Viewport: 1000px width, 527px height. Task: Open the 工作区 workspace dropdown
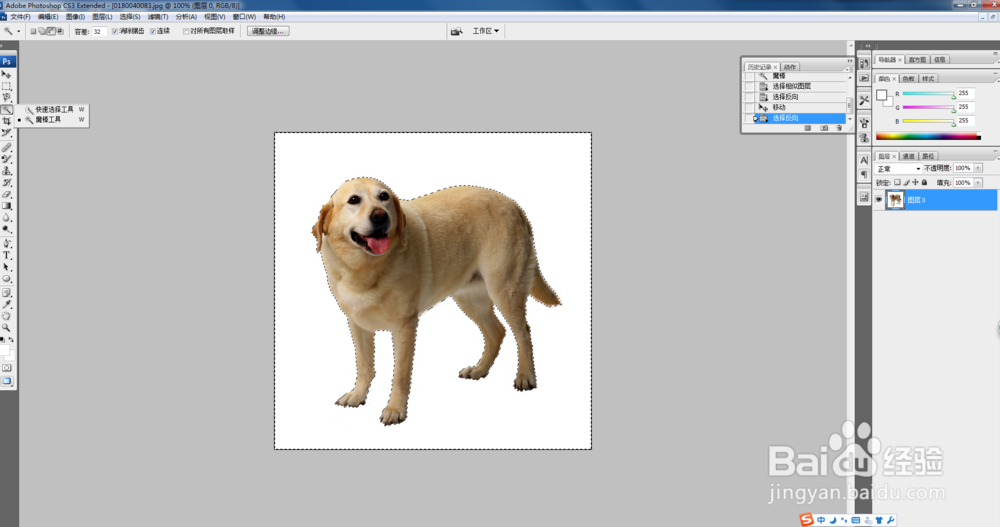pos(486,31)
